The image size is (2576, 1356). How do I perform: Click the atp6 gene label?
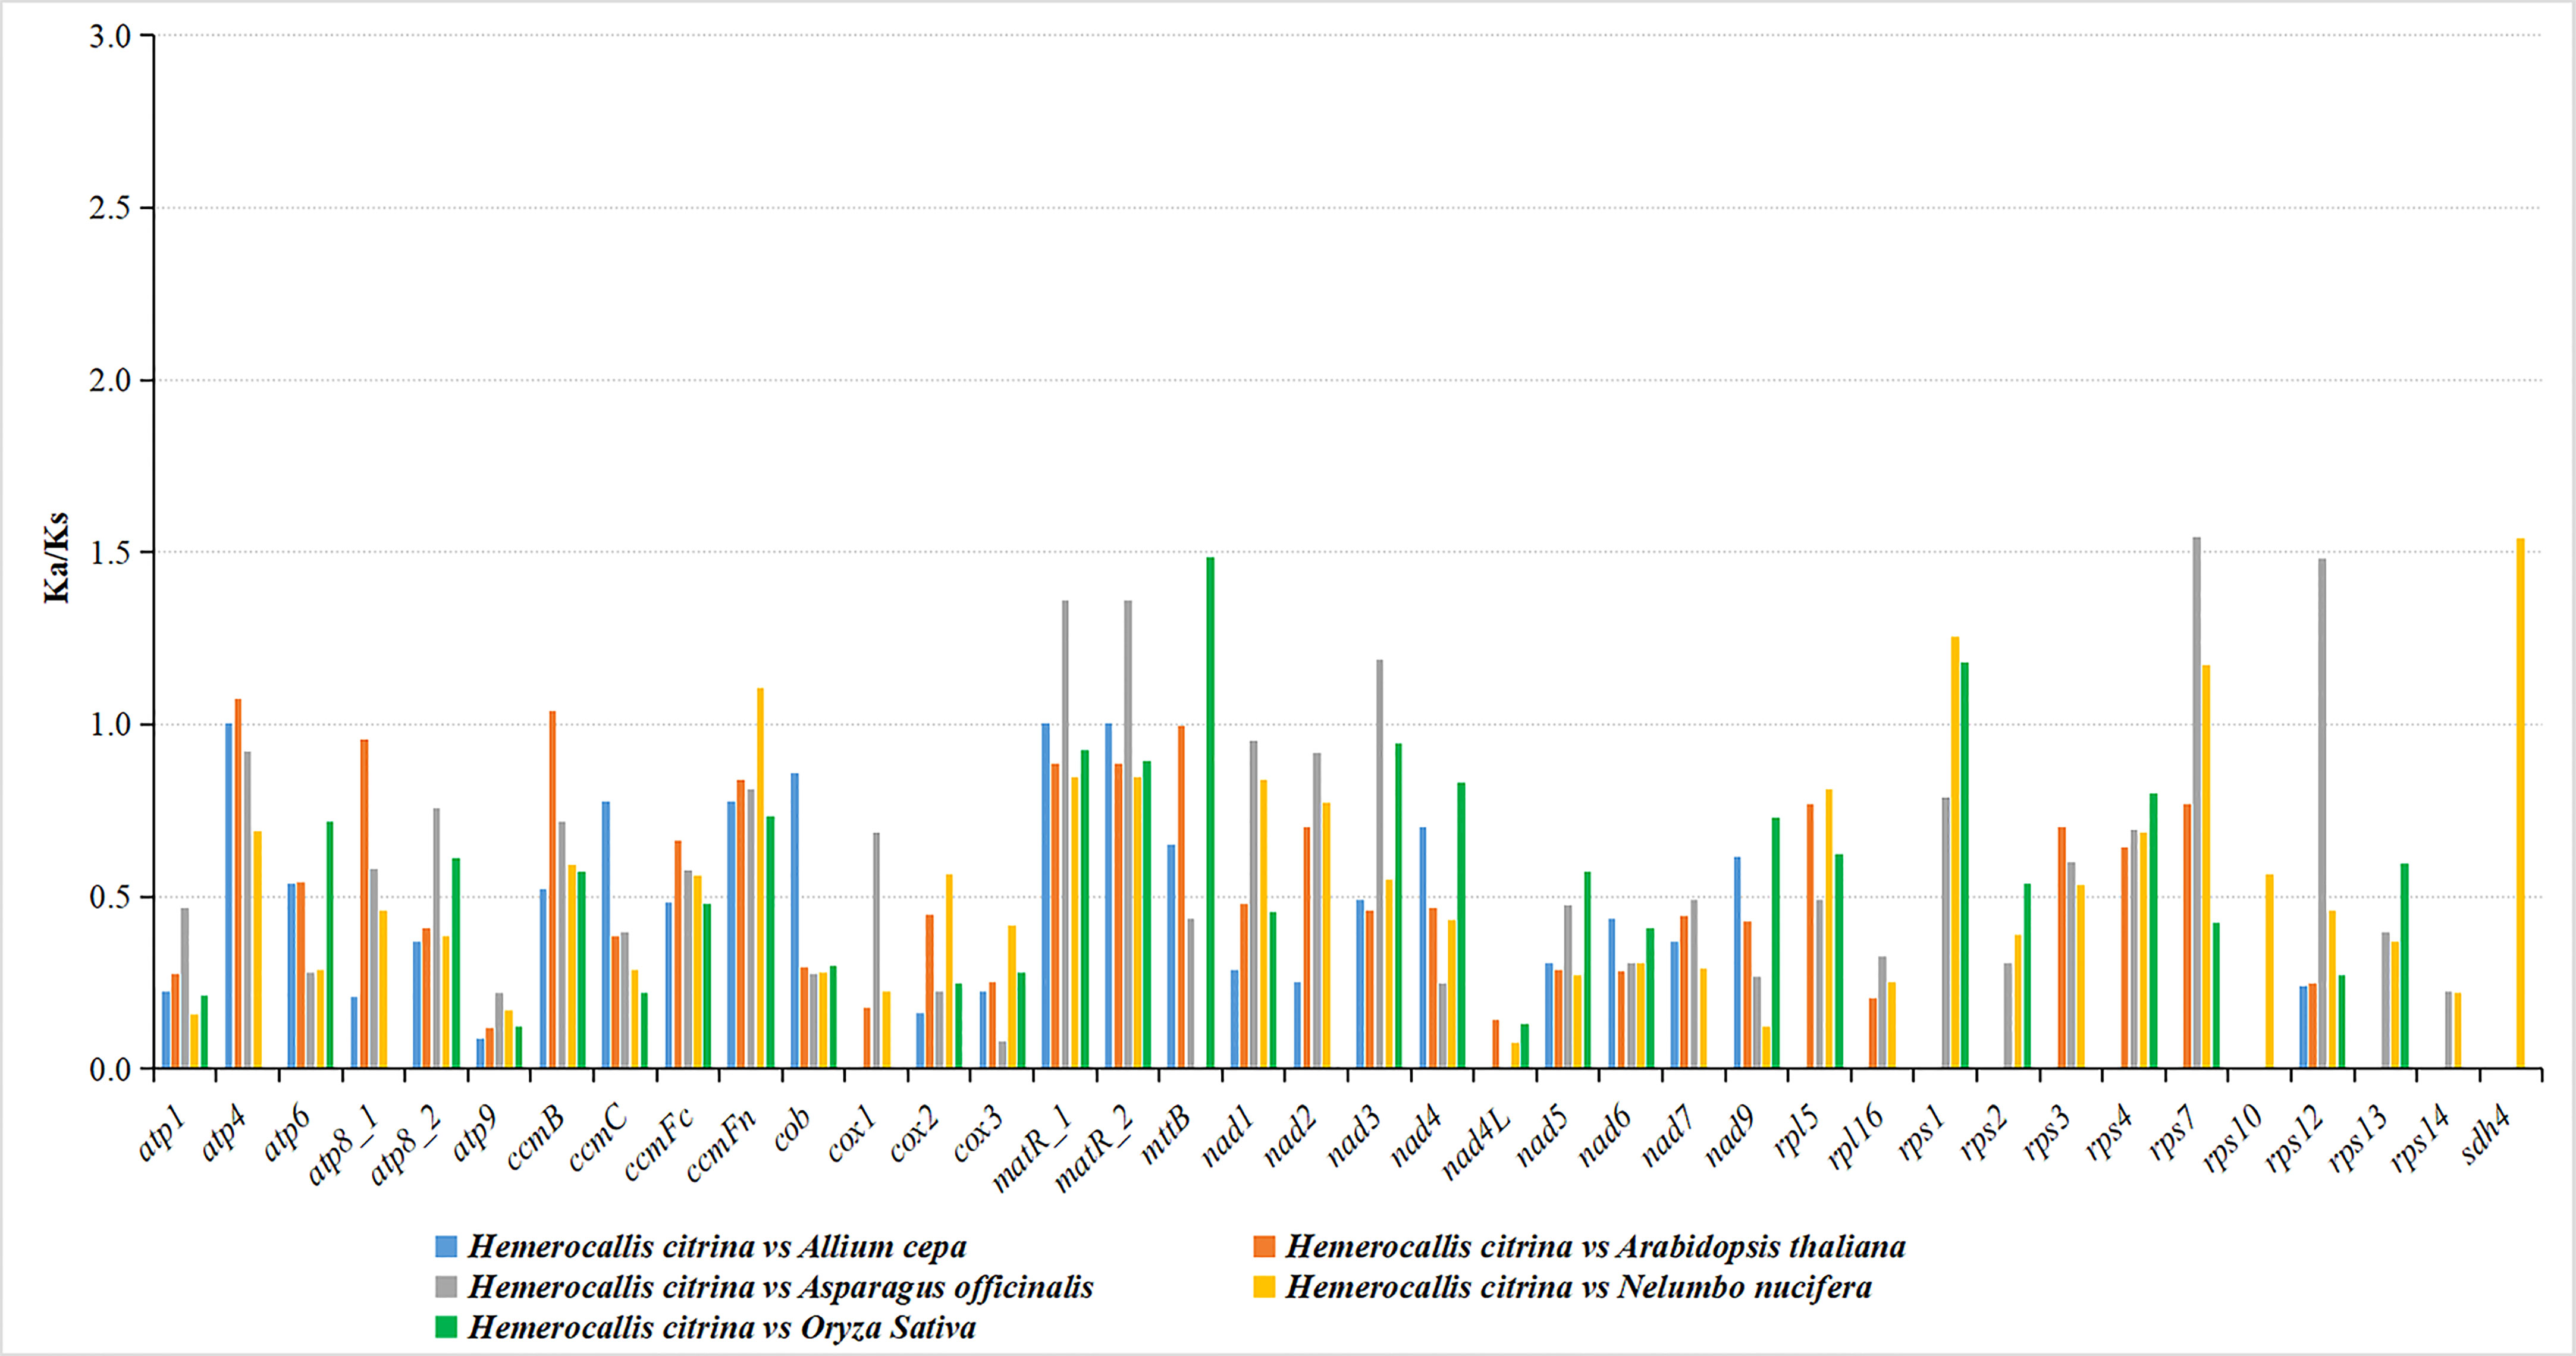click(288, 1135)
